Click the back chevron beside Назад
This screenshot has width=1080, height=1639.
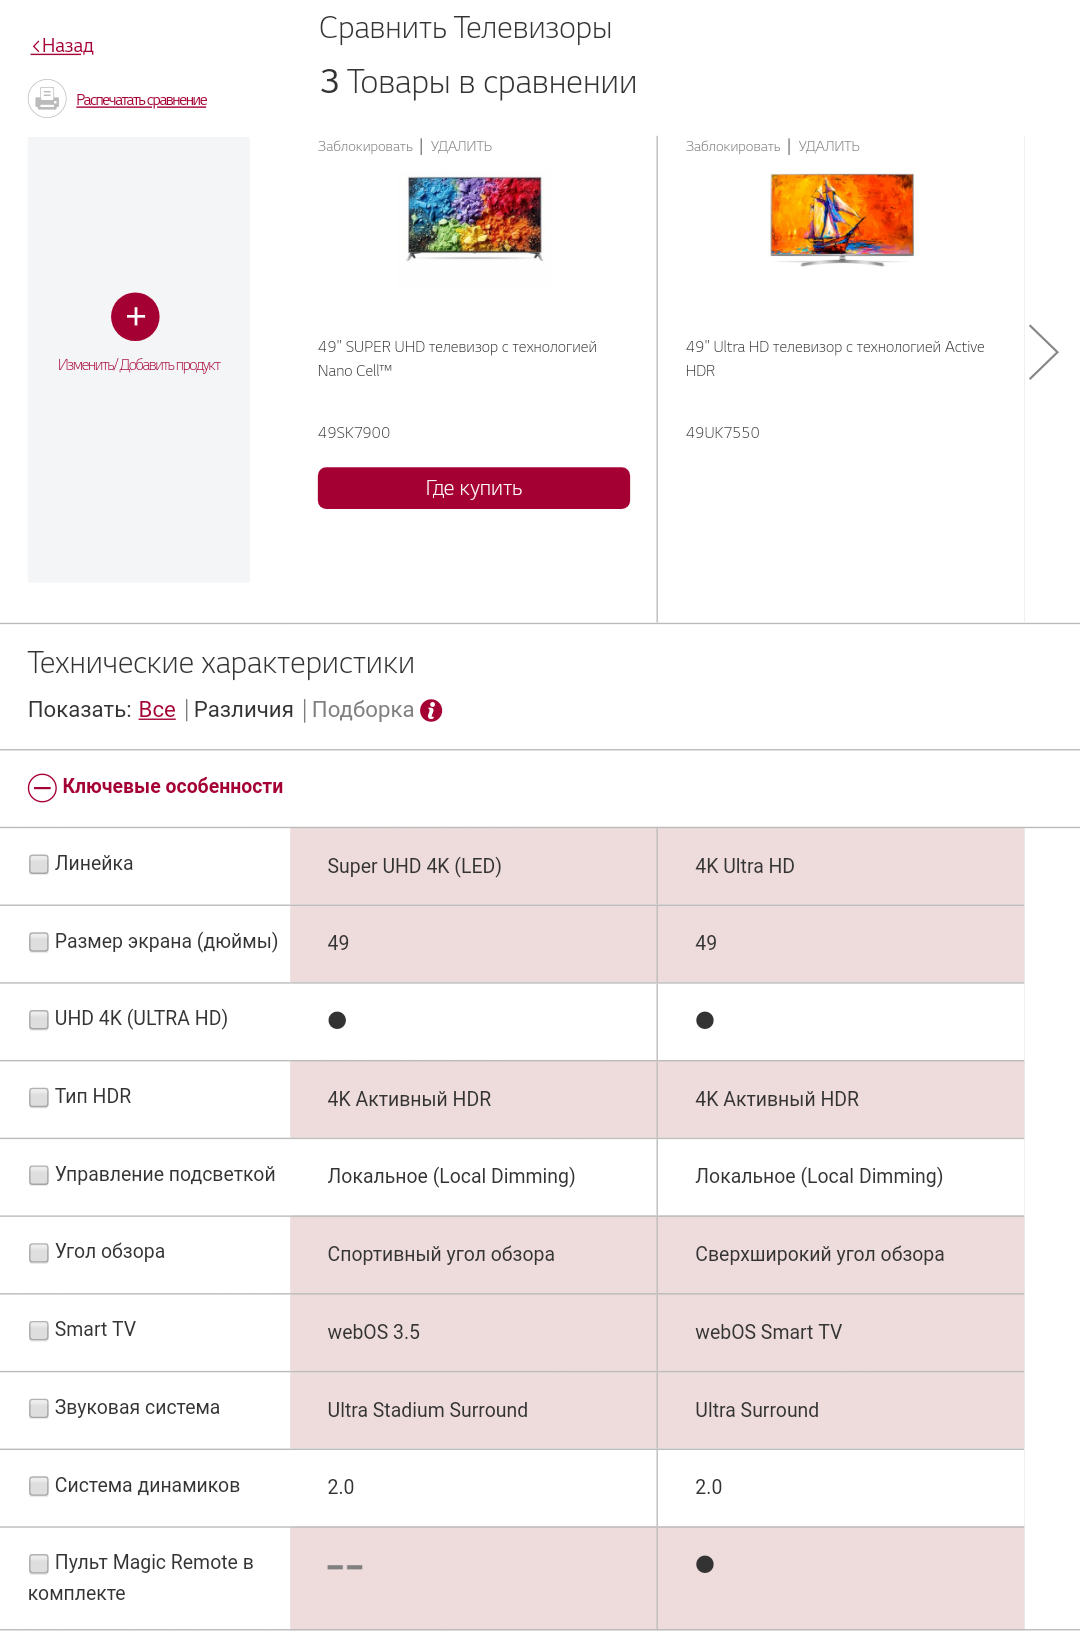(36, 46)
